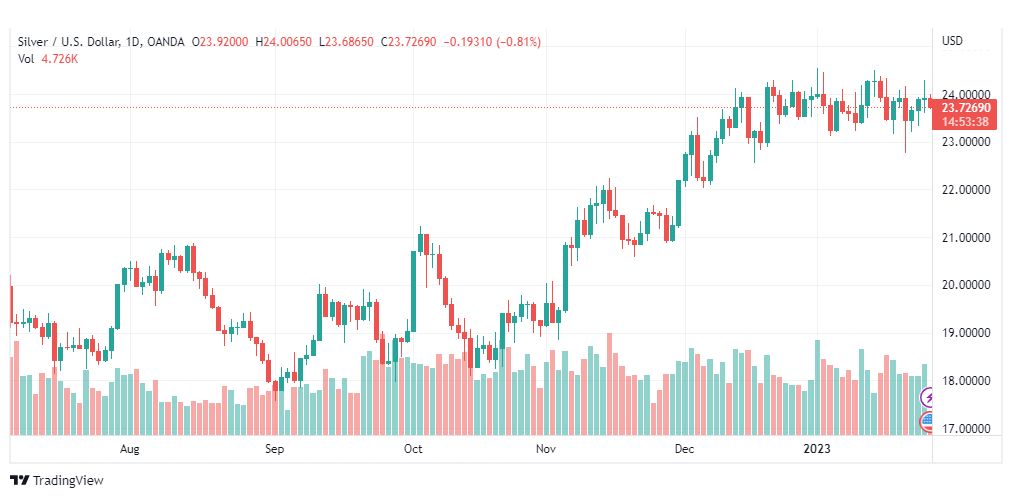This screenshot has width=1012, height=498.
Task: Open the TradingView logo link
Action: tap(57, 481)
